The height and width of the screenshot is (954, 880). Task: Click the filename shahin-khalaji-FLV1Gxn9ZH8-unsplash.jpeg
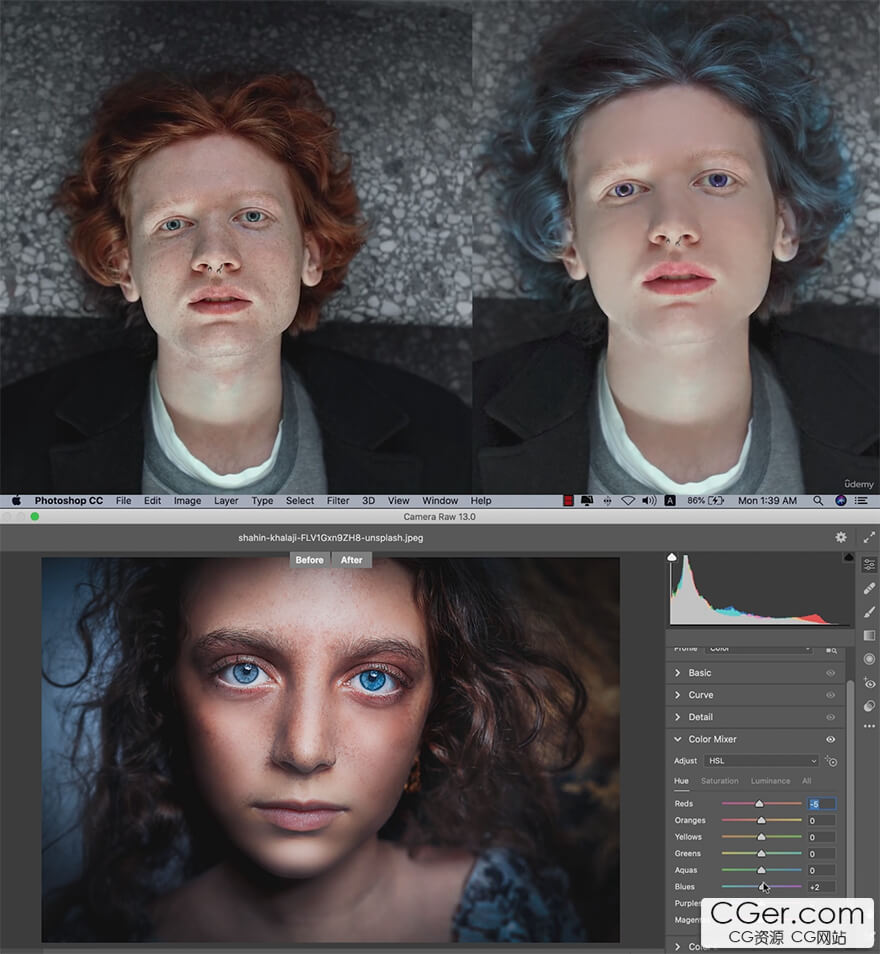(x=330, y=538)
